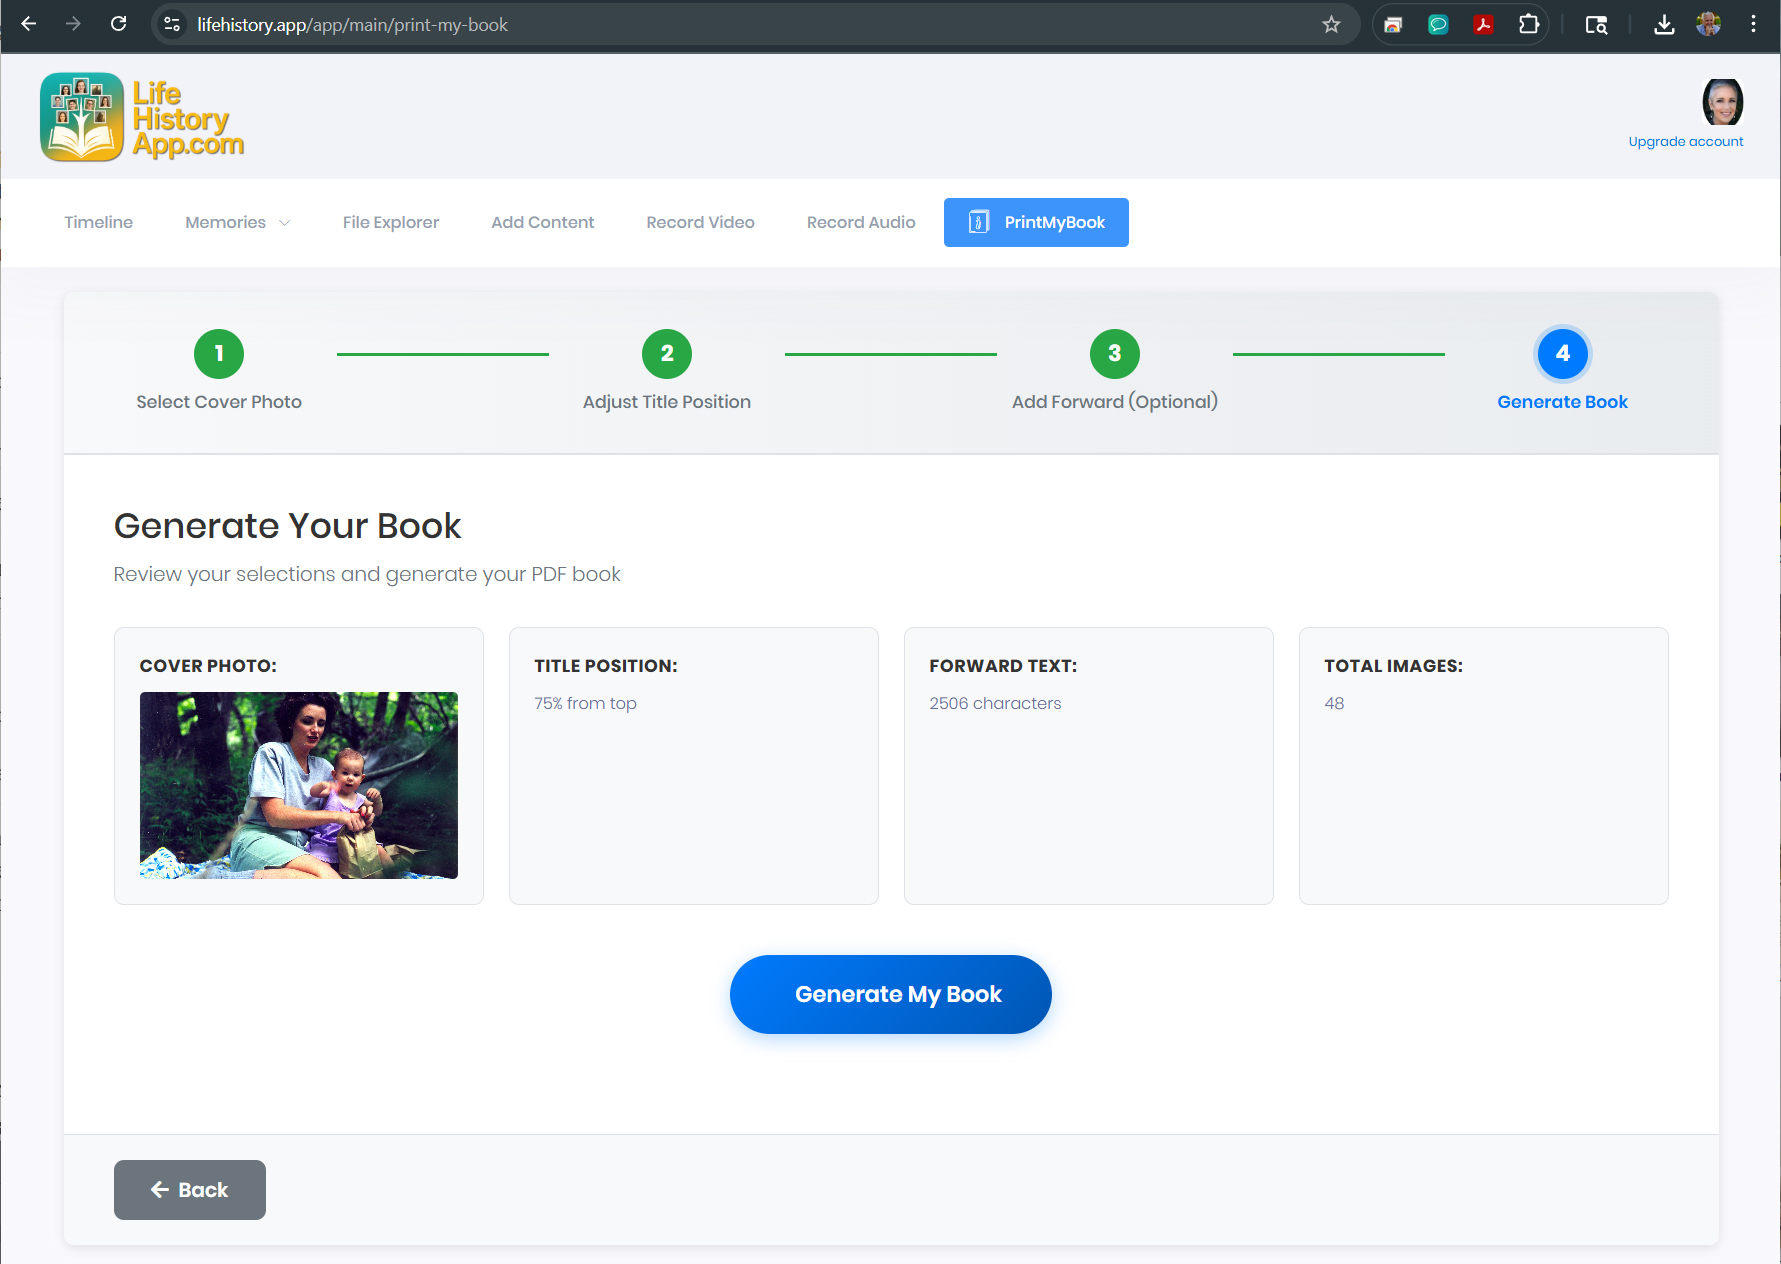The image size is (1781, 1264).
Task: Click the browser back arrow
Action: tap(29, 24)
